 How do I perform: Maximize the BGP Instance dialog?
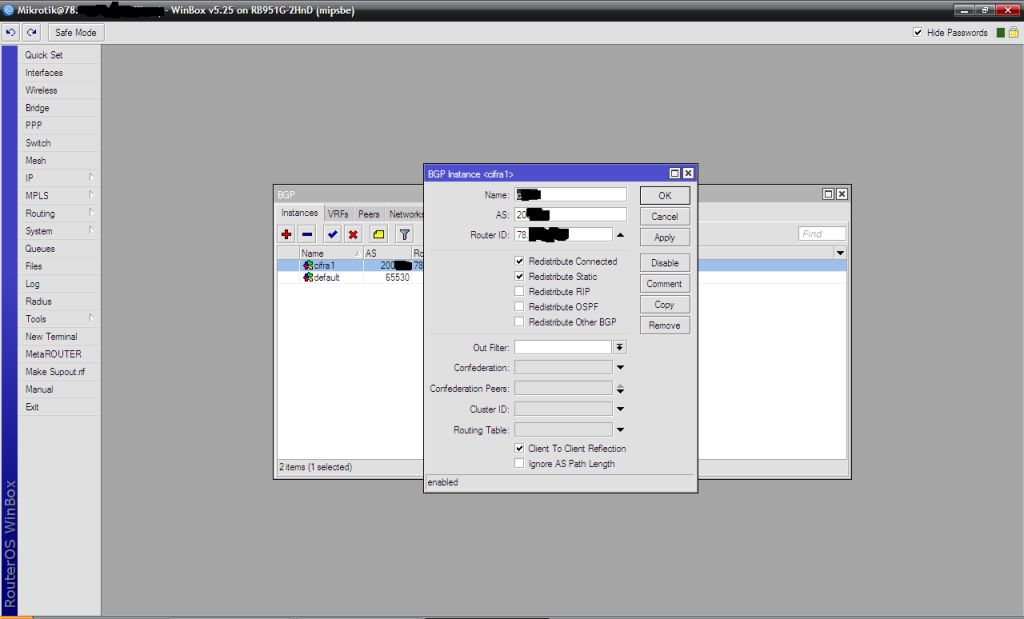[x=675, y=174]
